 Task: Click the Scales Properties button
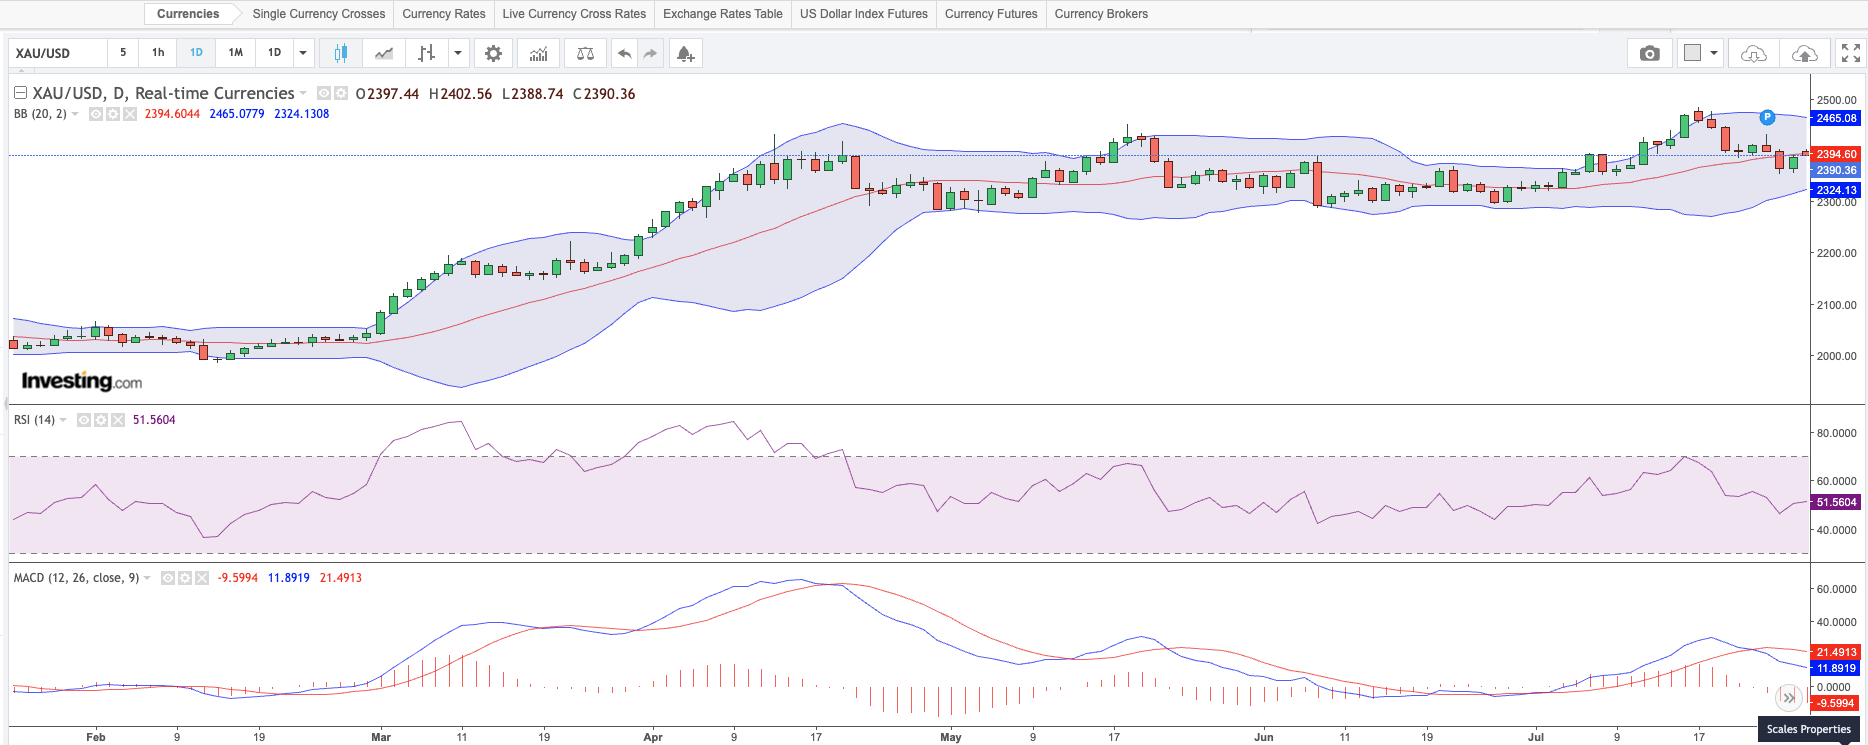[x=1808, y=729]
